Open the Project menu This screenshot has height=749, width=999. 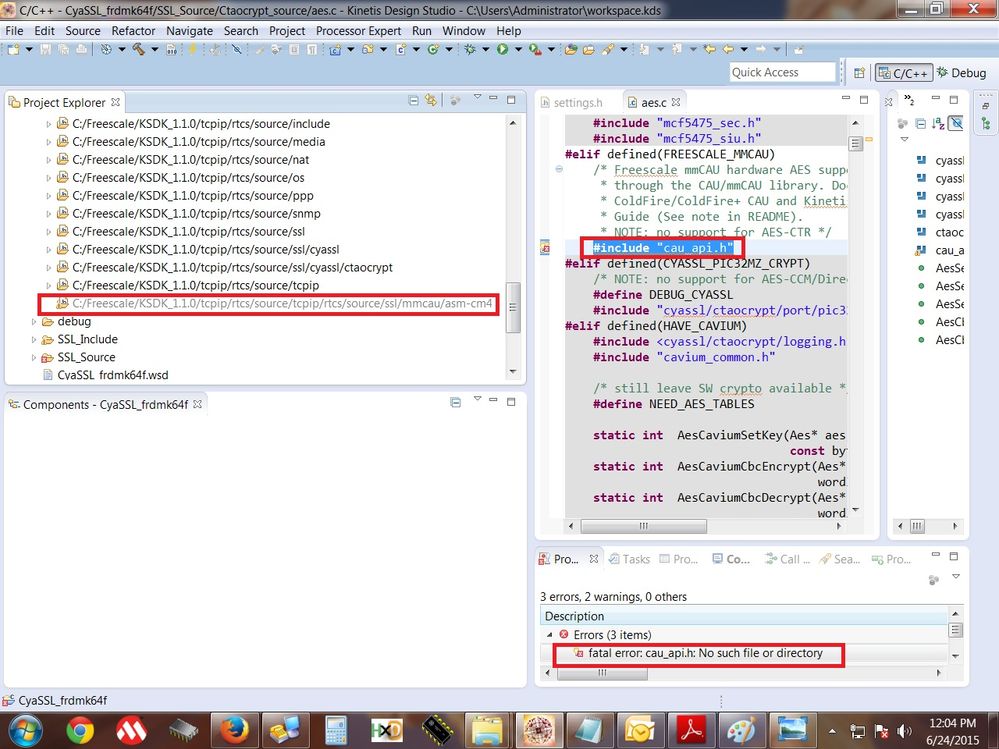point(287,31)
